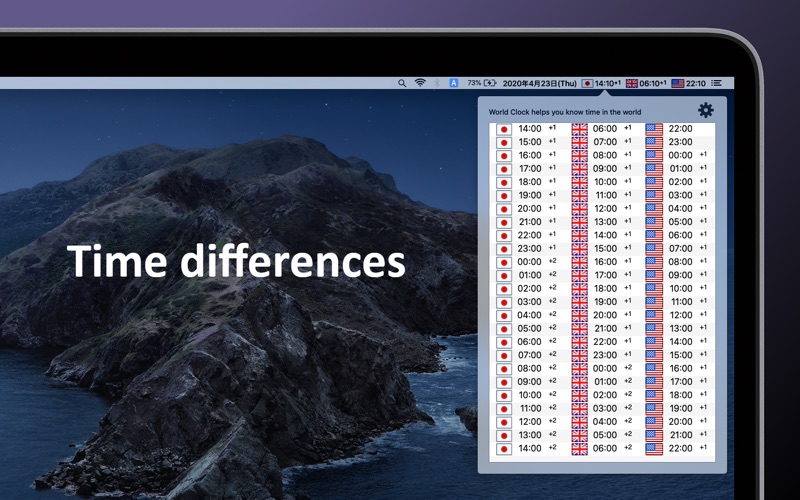This screenshot has width=800, height=500.
Task: Select Japan time 01:00 +2
Action: (530, 275)
